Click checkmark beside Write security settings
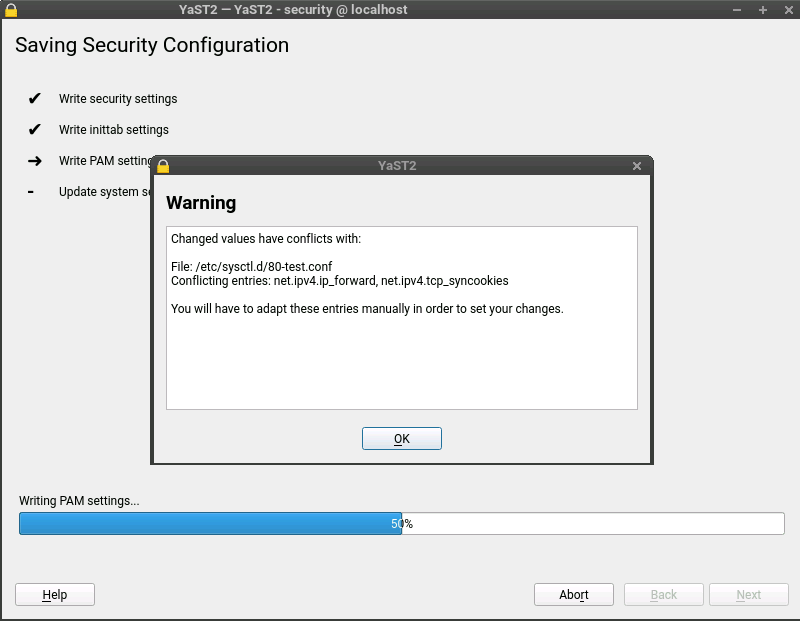This screenshot has height=621, width=800. 35,99
